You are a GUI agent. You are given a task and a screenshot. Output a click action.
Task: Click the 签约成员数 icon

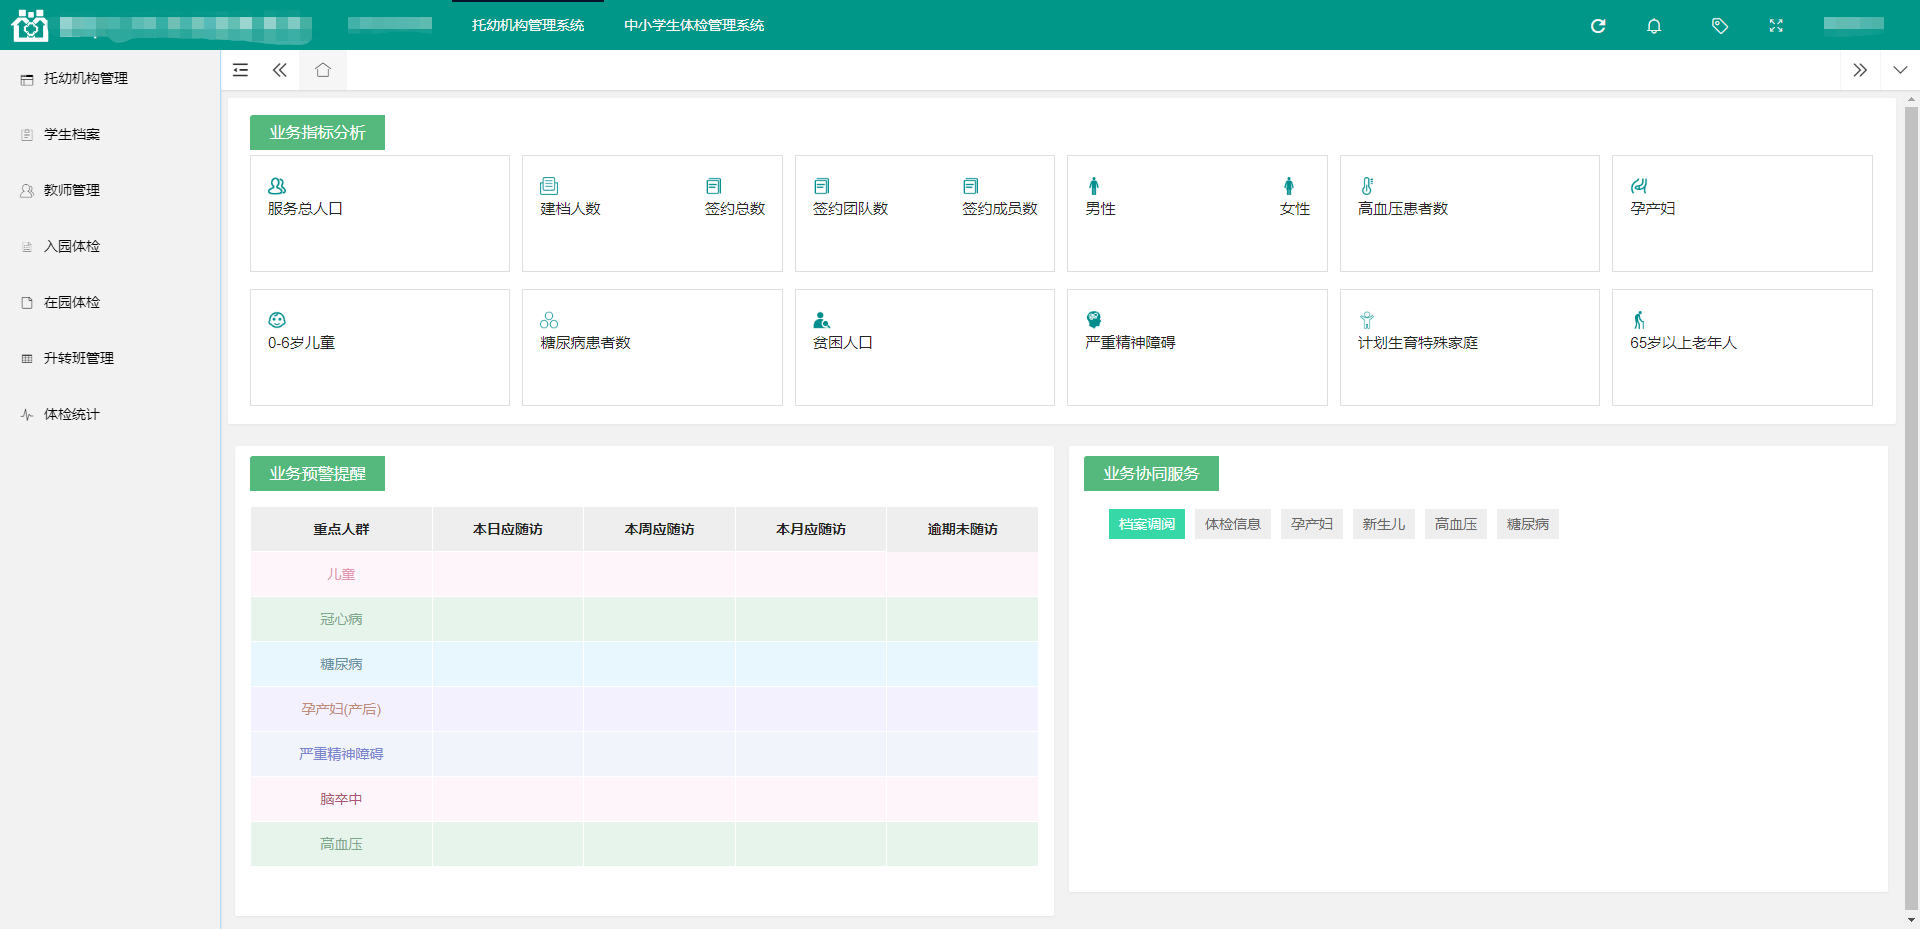(970, 186)
